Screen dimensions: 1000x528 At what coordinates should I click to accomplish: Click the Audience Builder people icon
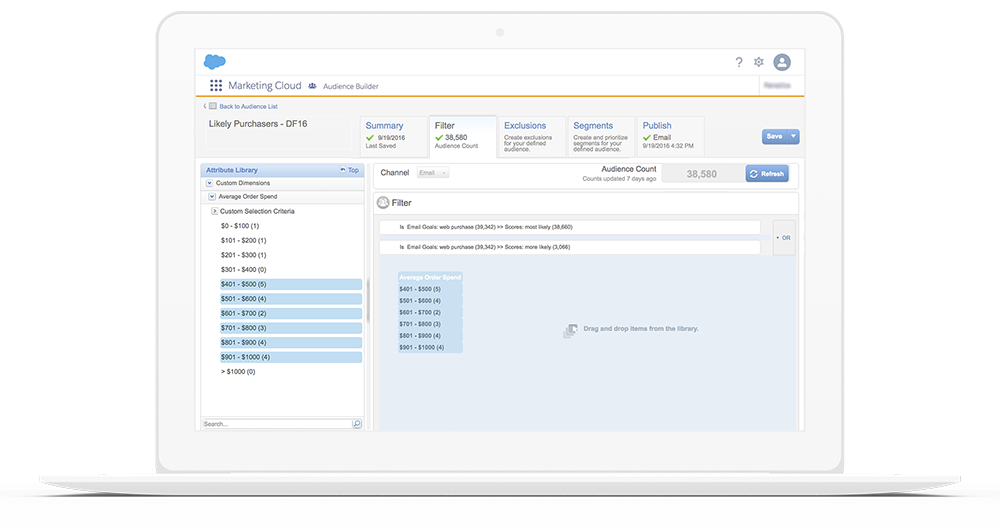[313, 87]
